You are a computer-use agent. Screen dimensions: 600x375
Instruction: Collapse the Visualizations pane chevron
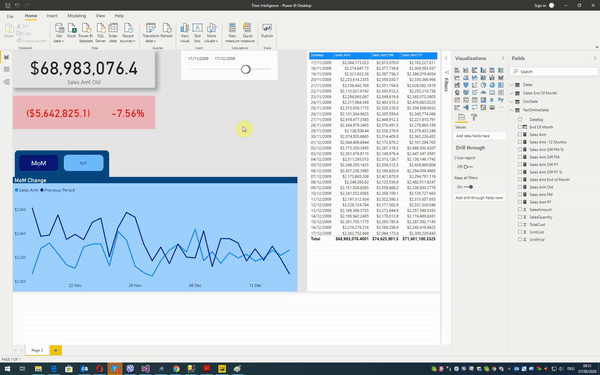(502, 58)
